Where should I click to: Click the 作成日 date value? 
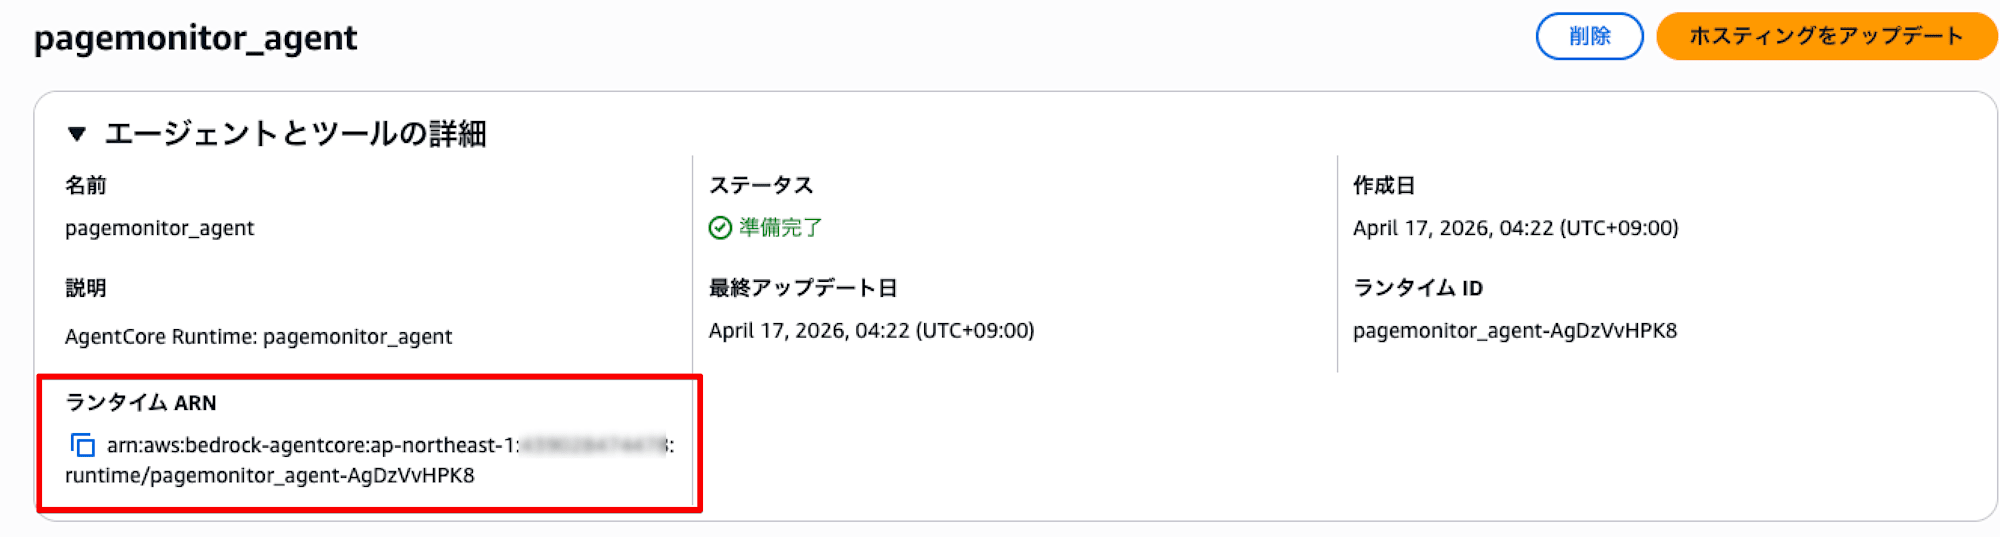[x=1515, y=228]
